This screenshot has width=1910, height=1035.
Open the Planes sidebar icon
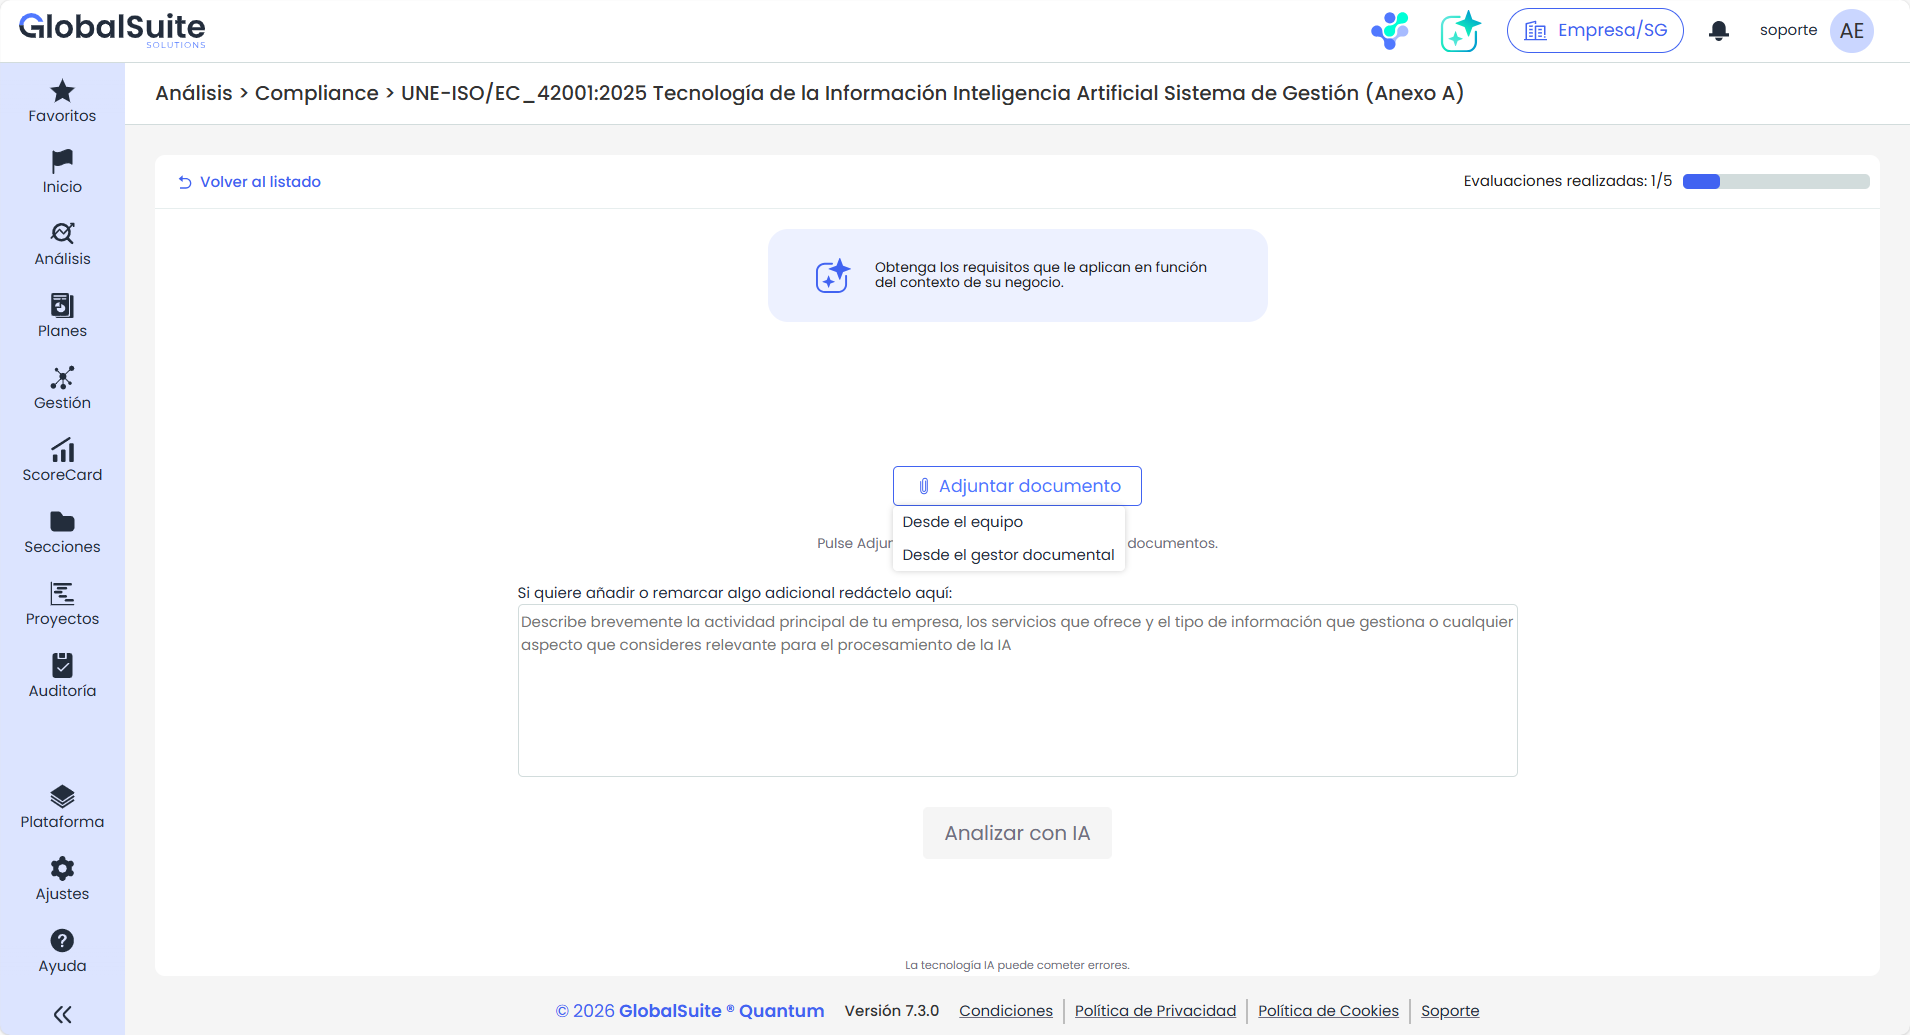[x=62, y=306]
